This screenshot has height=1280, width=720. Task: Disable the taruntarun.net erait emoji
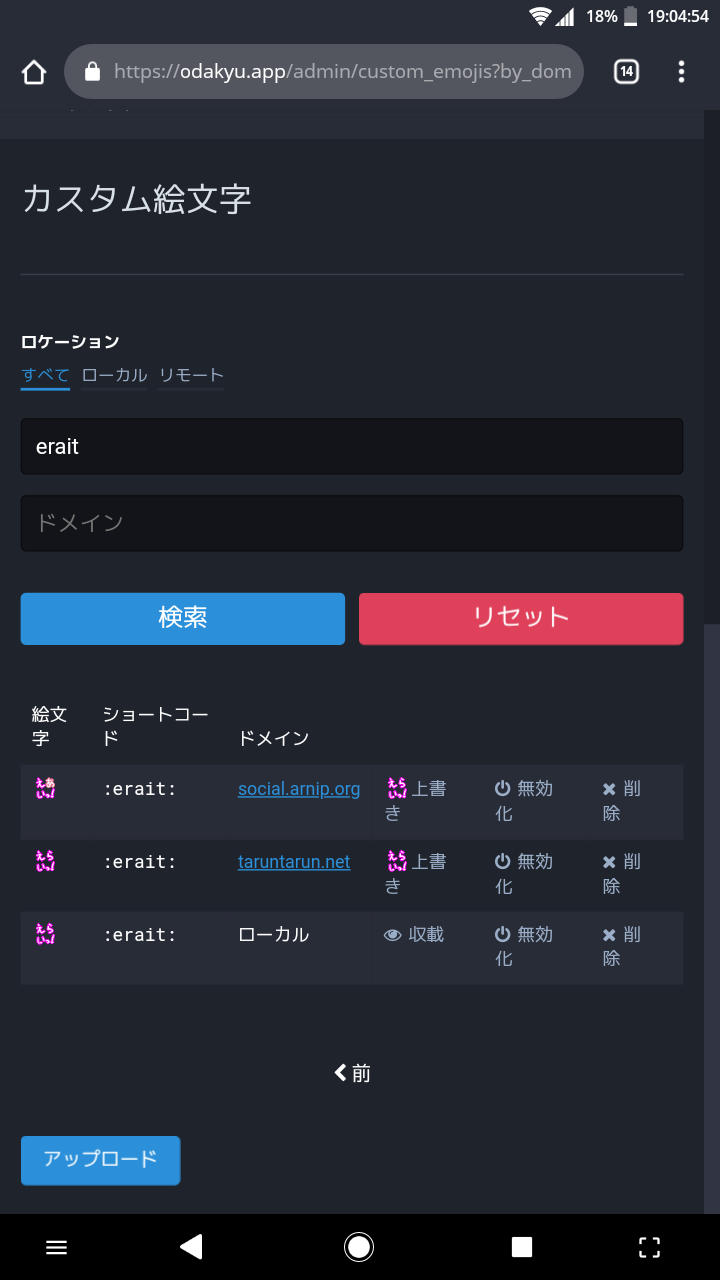(x=523, y=874)
